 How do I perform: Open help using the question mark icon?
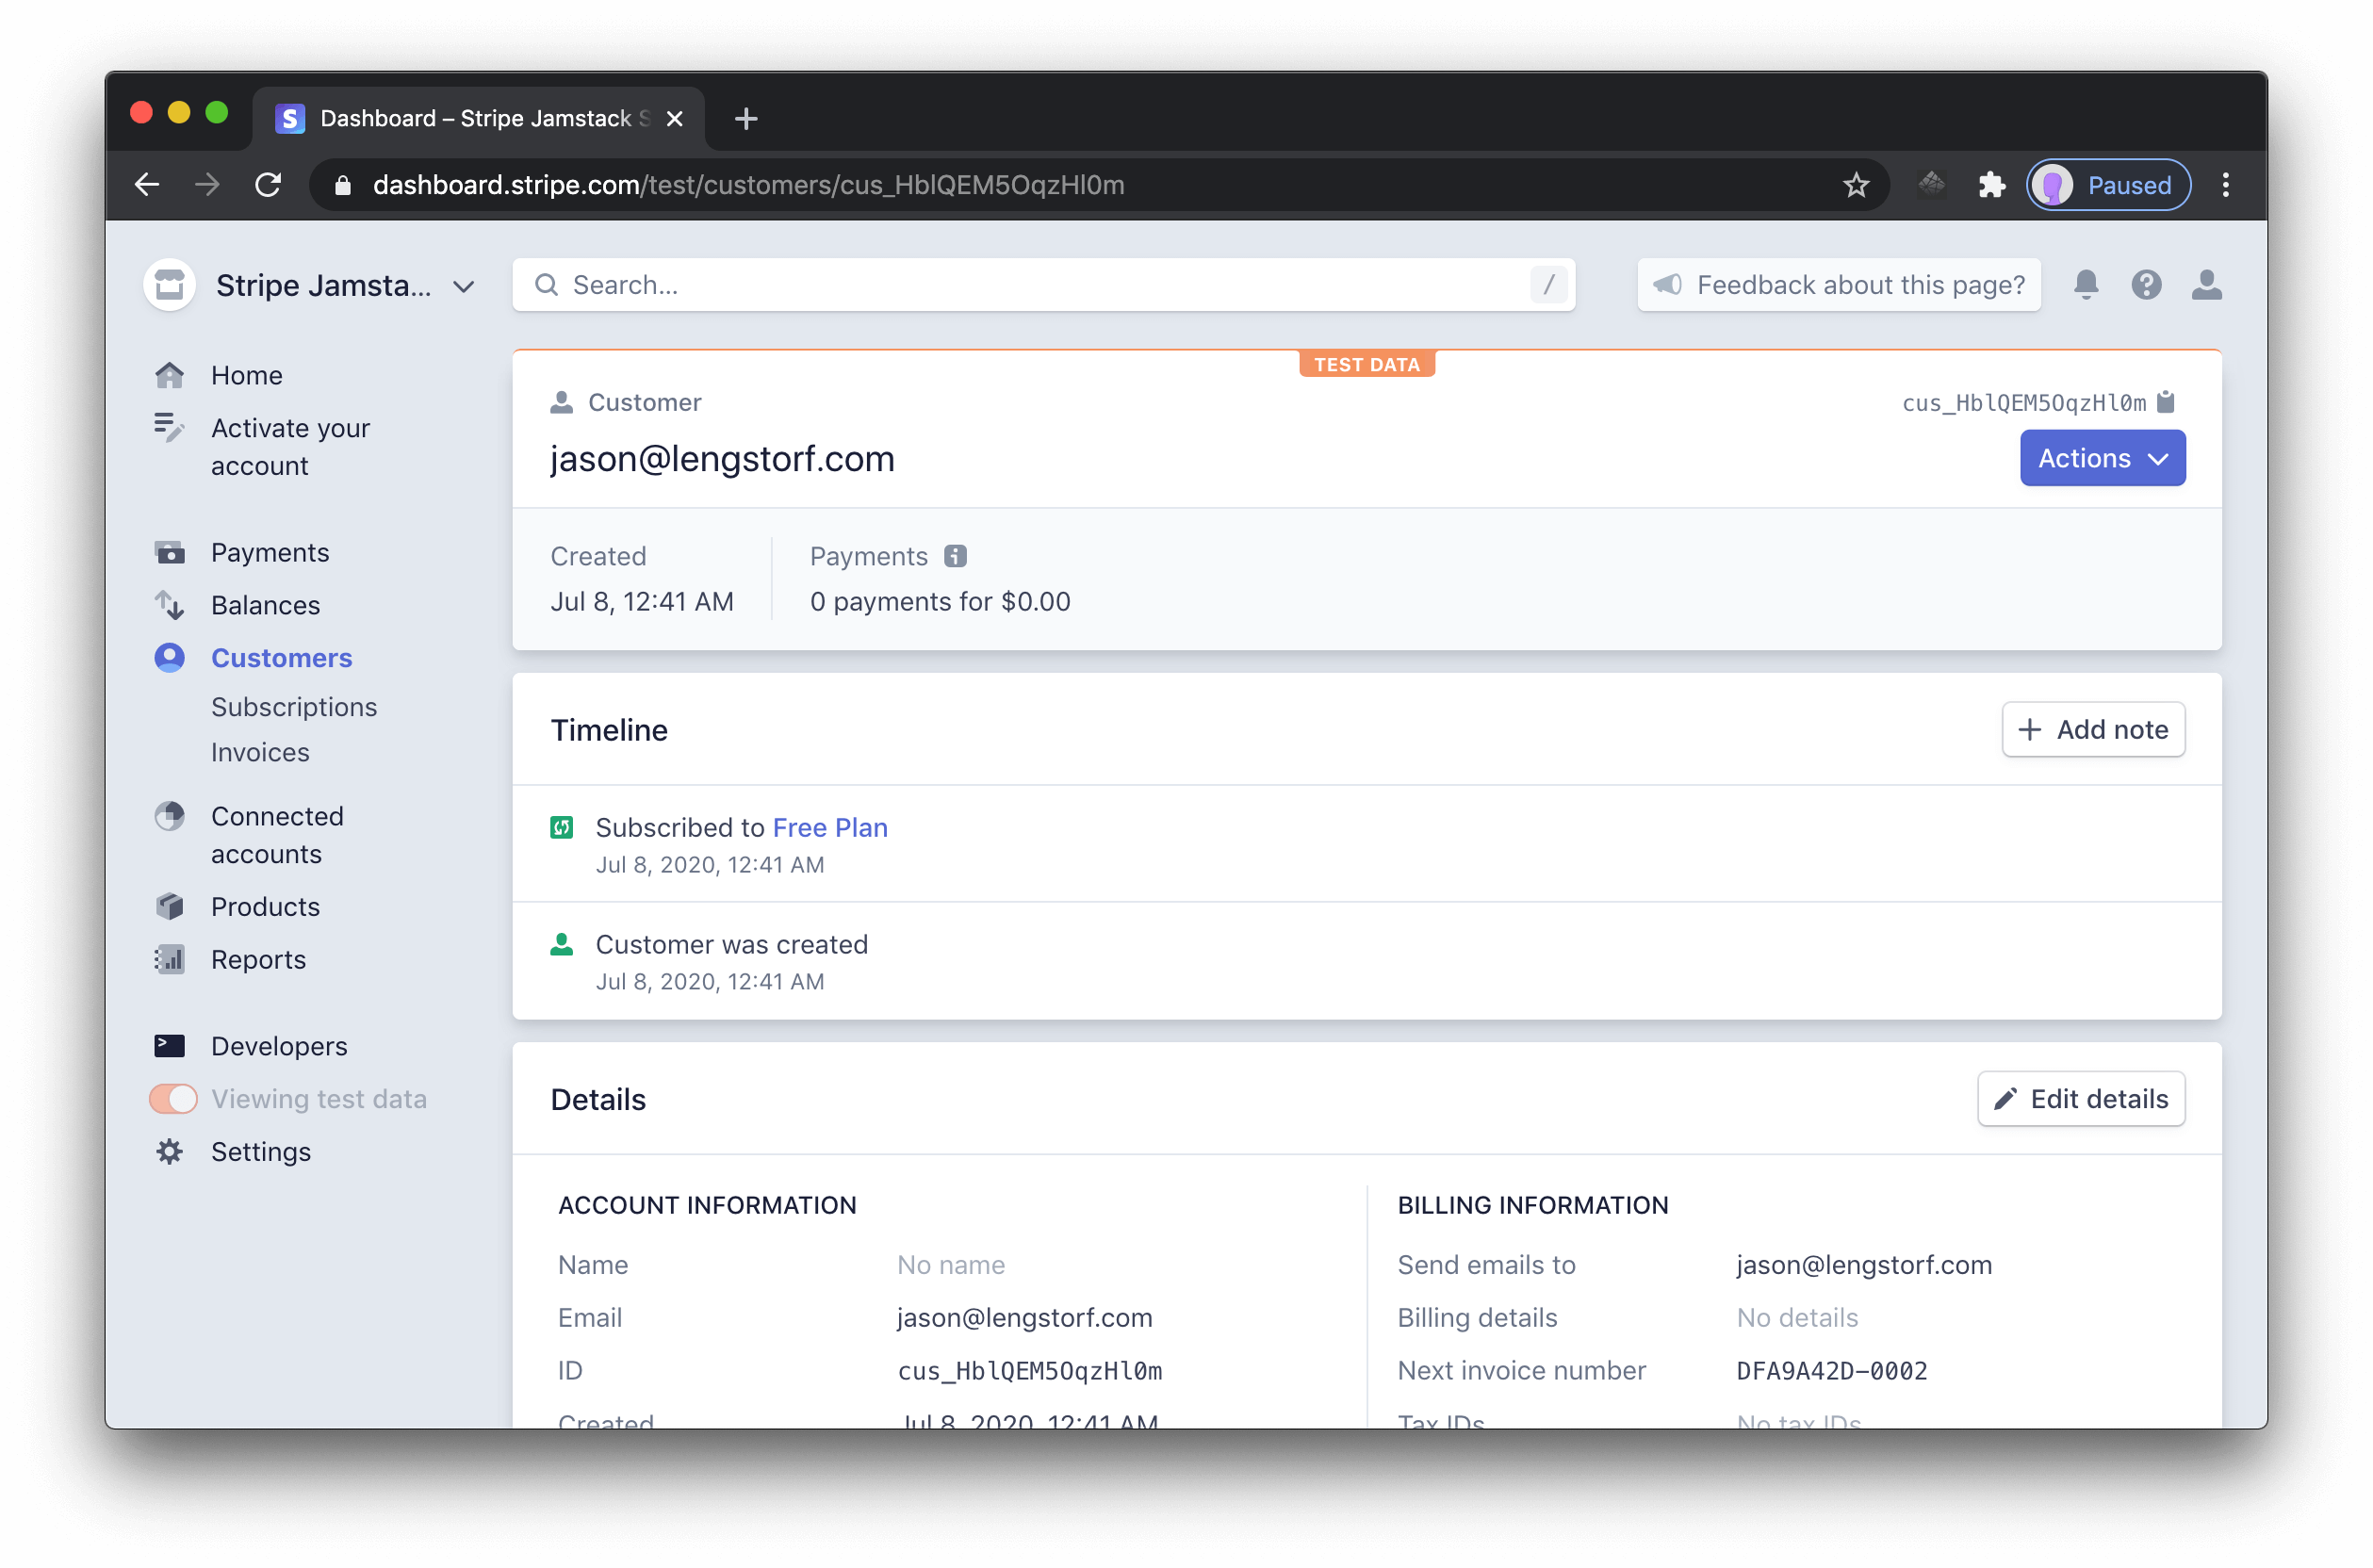coord(2146,285)
